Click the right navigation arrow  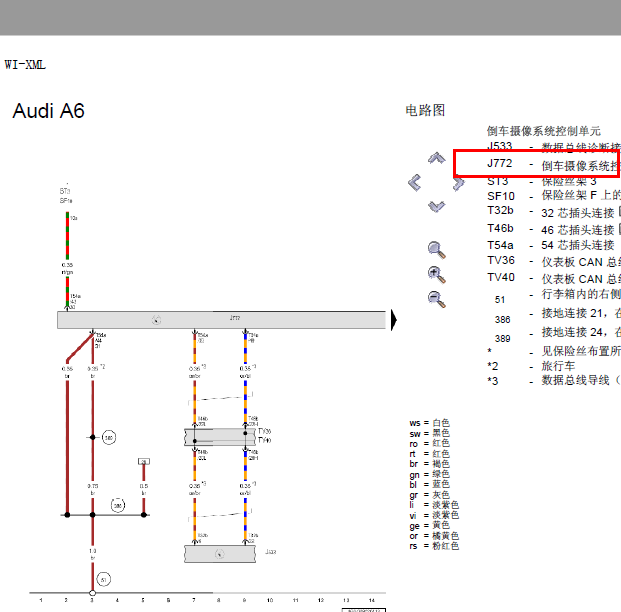(459, 183)
